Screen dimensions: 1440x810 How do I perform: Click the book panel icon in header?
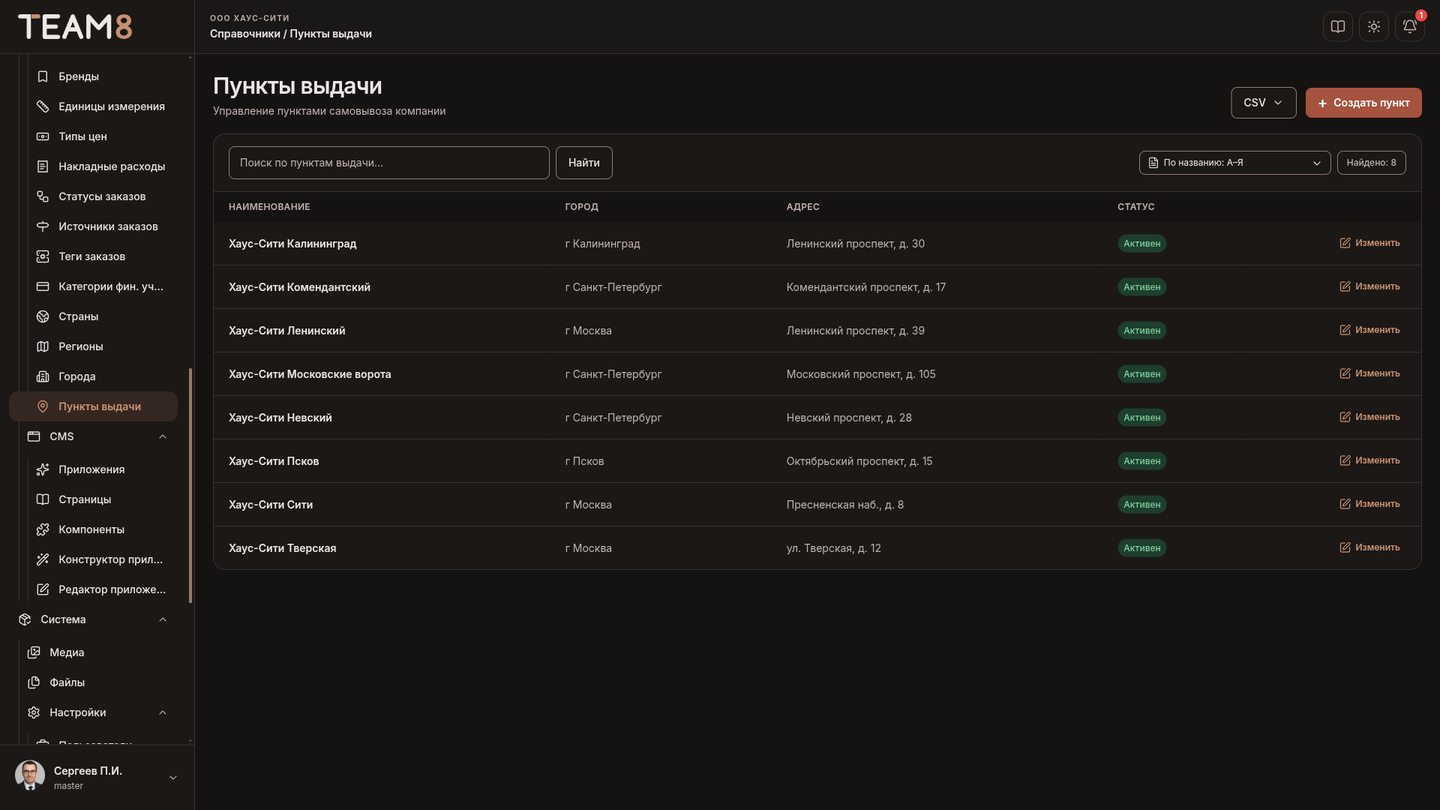pos(1338,27)
